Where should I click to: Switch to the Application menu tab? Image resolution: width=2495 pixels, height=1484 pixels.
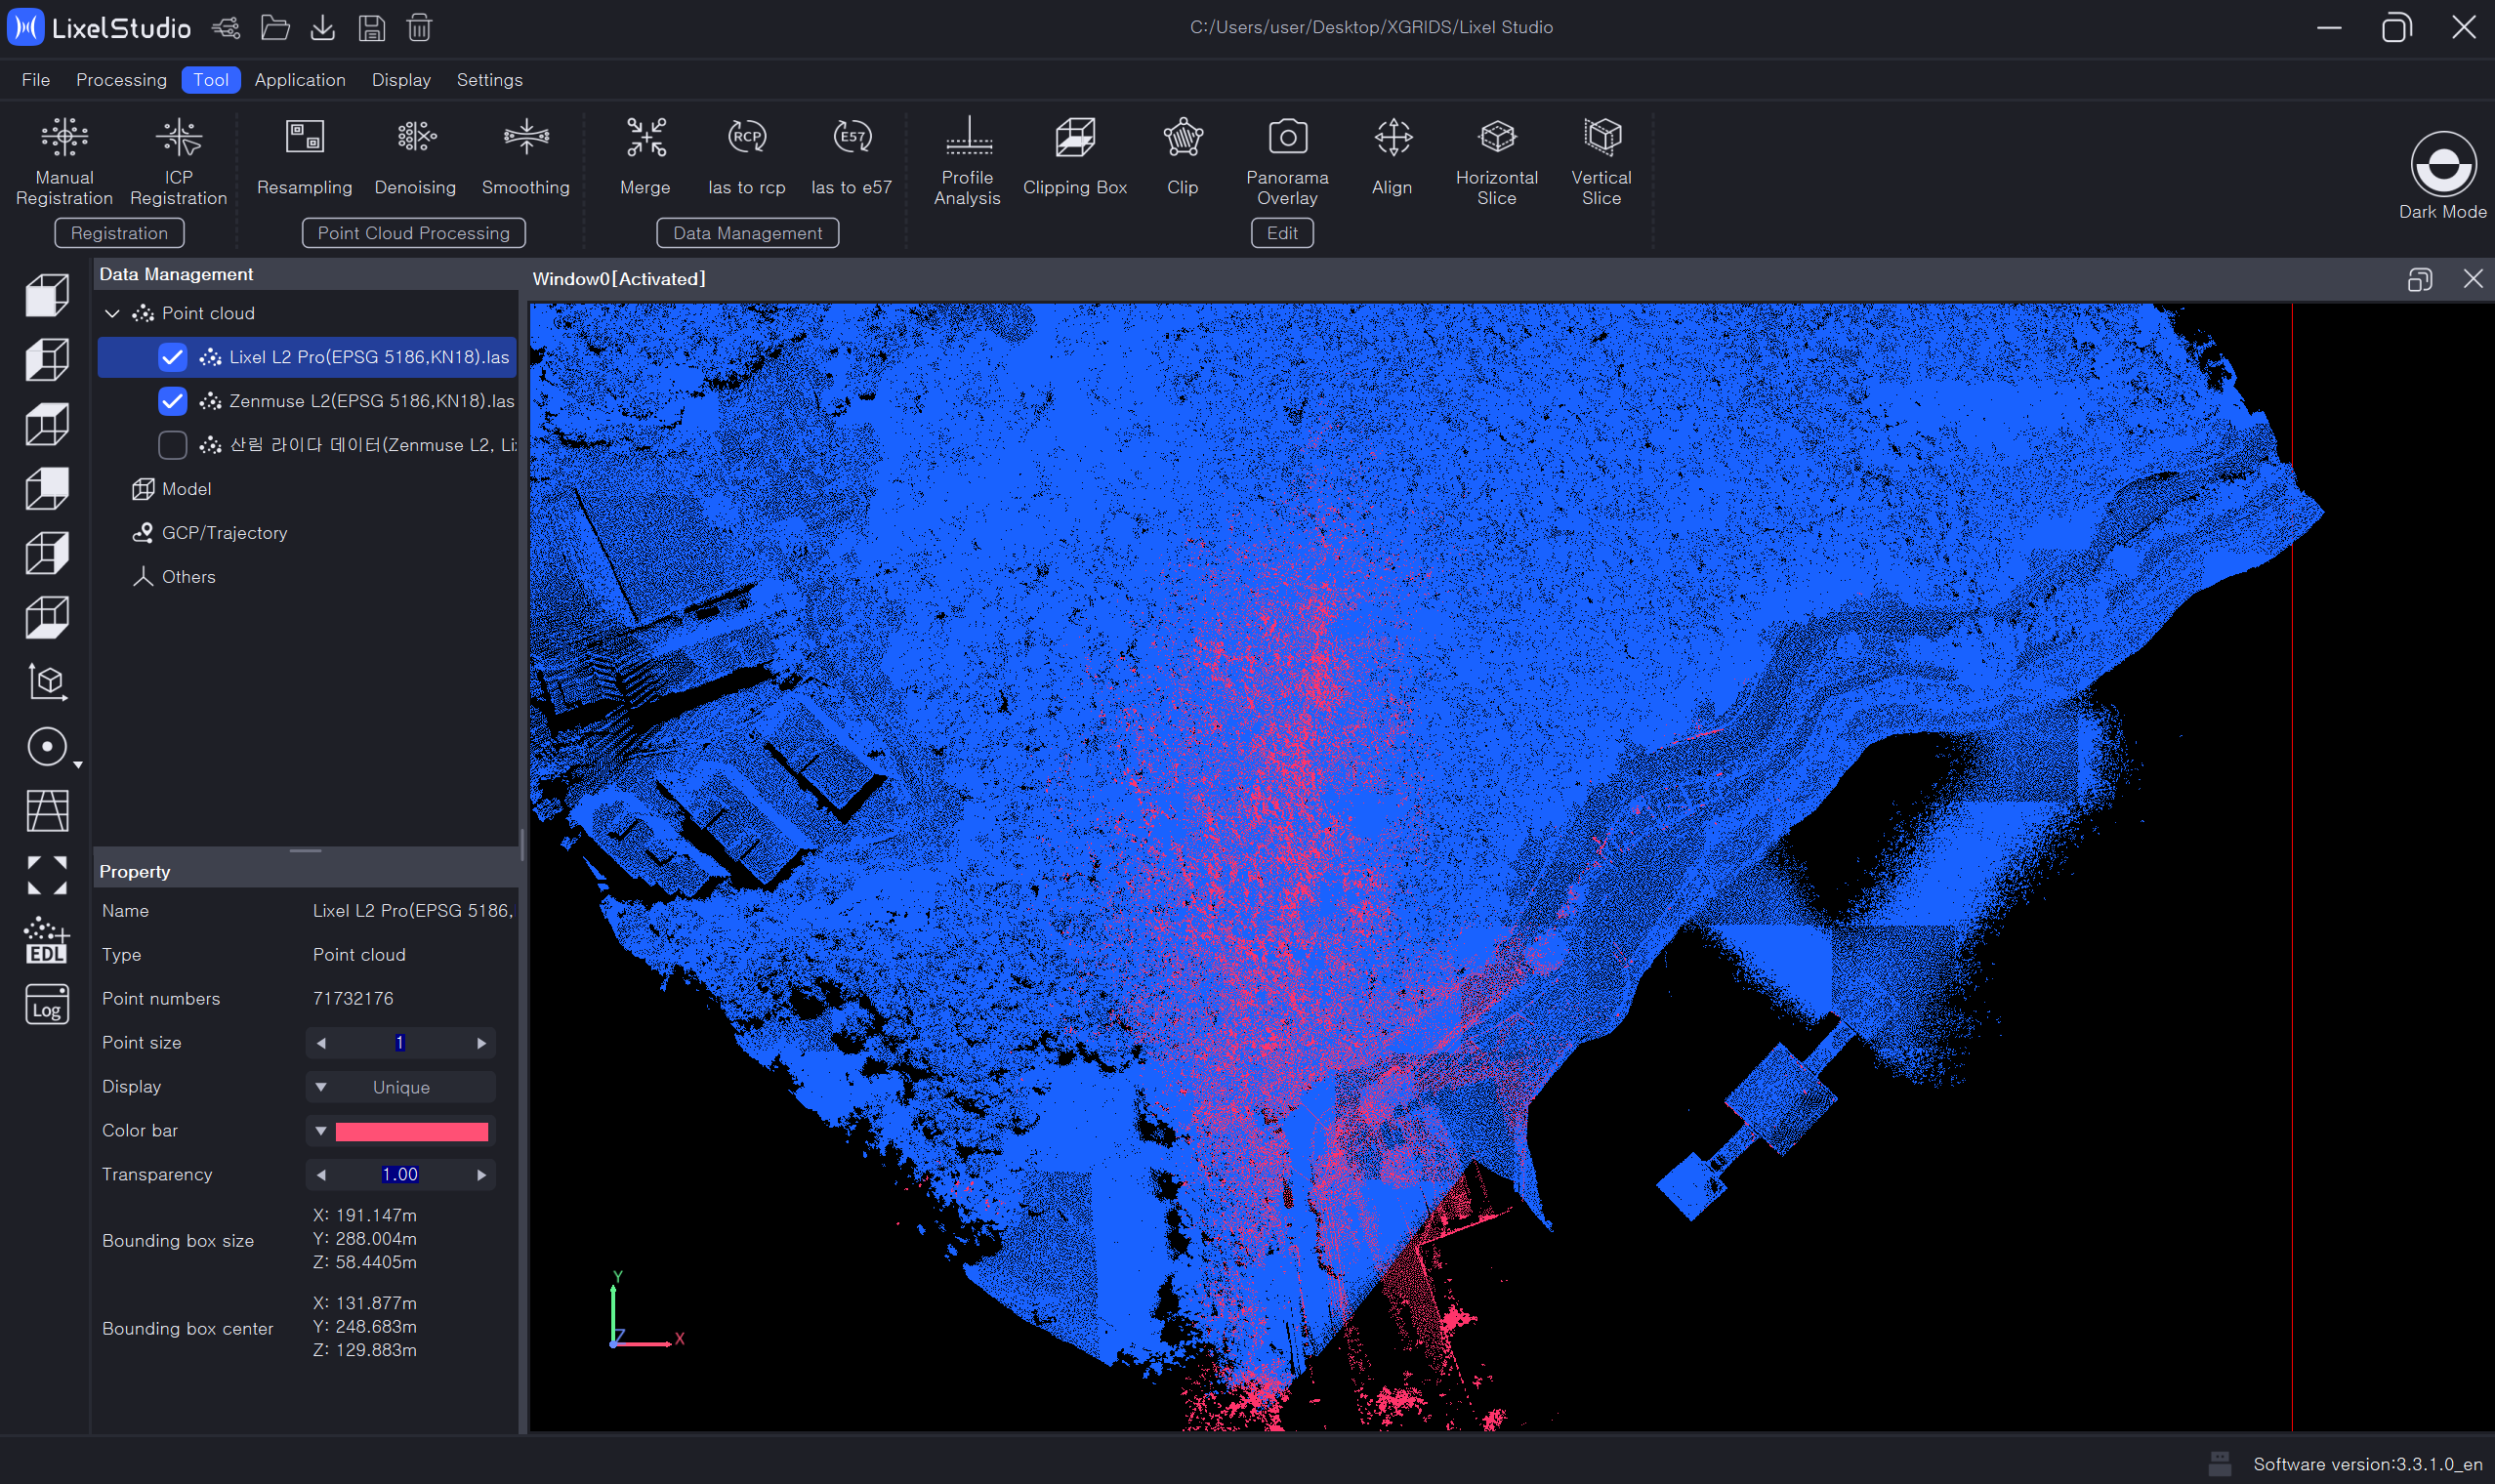300,80
